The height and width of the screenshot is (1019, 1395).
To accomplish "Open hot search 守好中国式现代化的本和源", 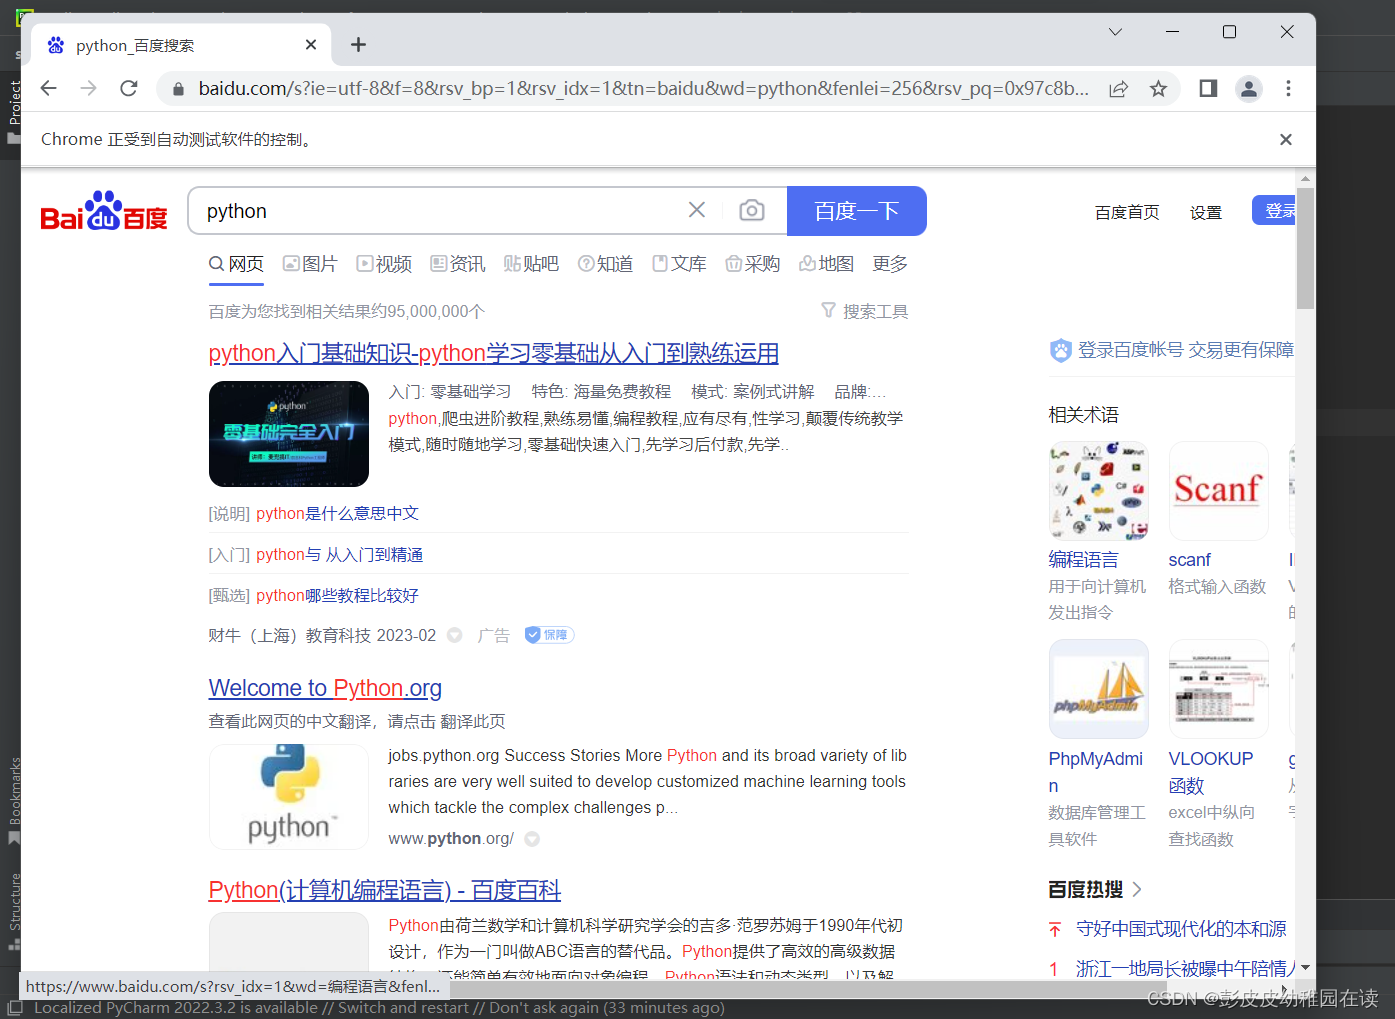I will [1181, 929].
